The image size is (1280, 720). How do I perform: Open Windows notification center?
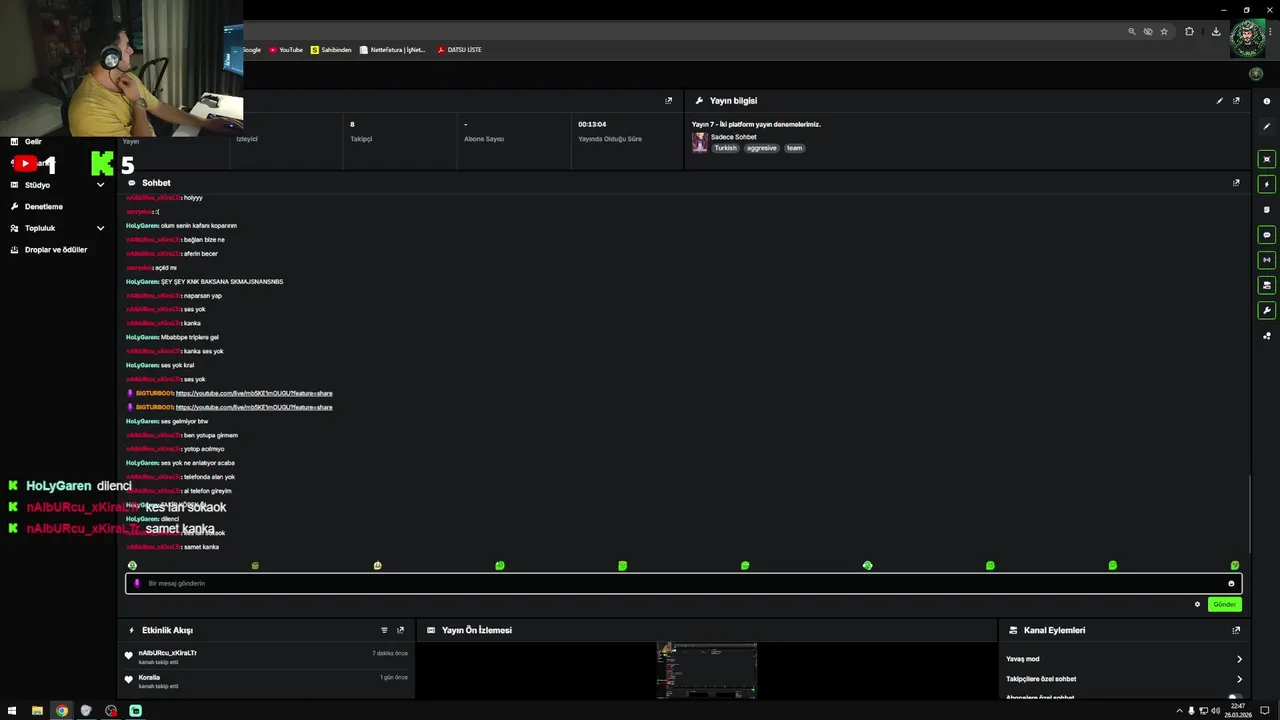[x=1264, y=711]
